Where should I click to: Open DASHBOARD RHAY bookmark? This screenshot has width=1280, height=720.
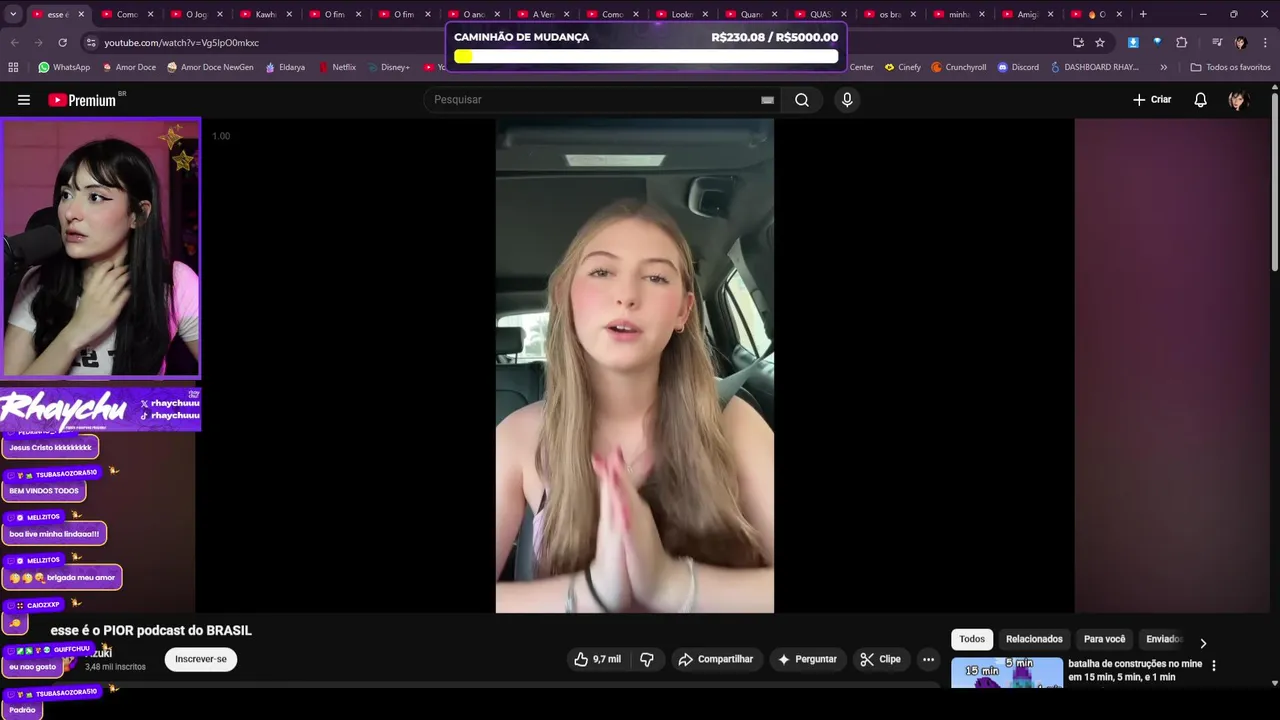1094,67
